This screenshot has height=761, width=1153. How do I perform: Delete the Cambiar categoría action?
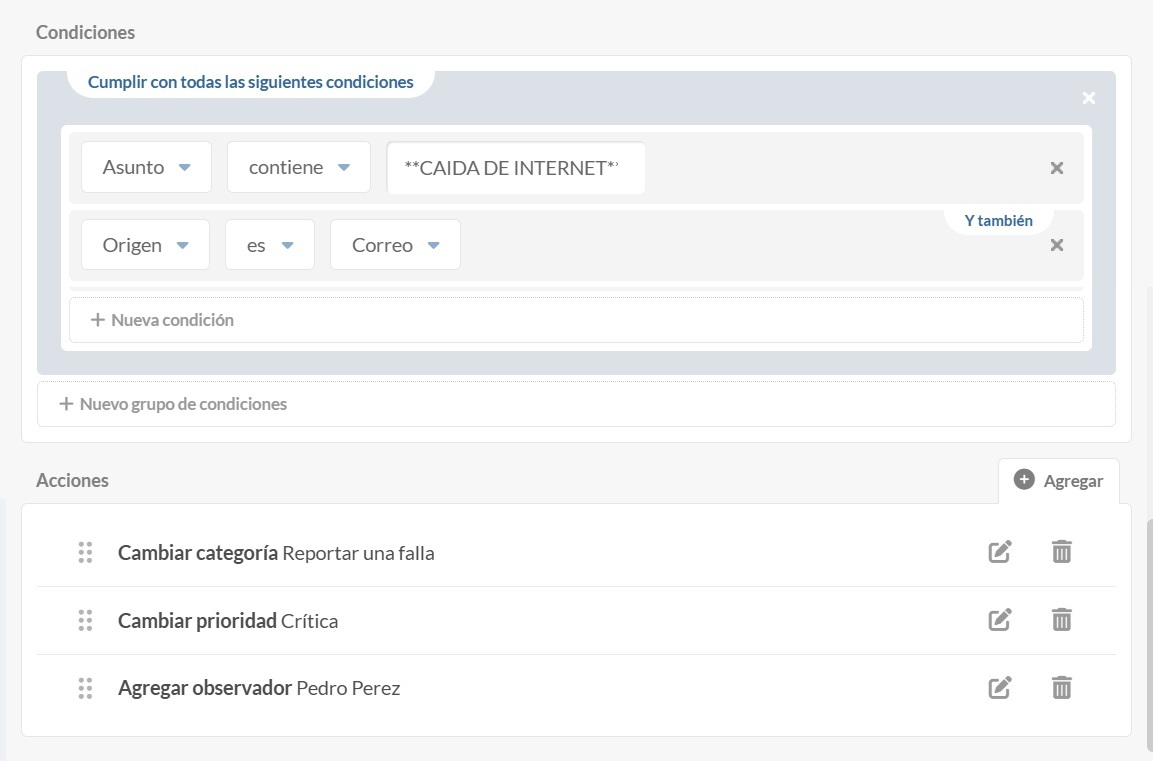pos(1061,552)
